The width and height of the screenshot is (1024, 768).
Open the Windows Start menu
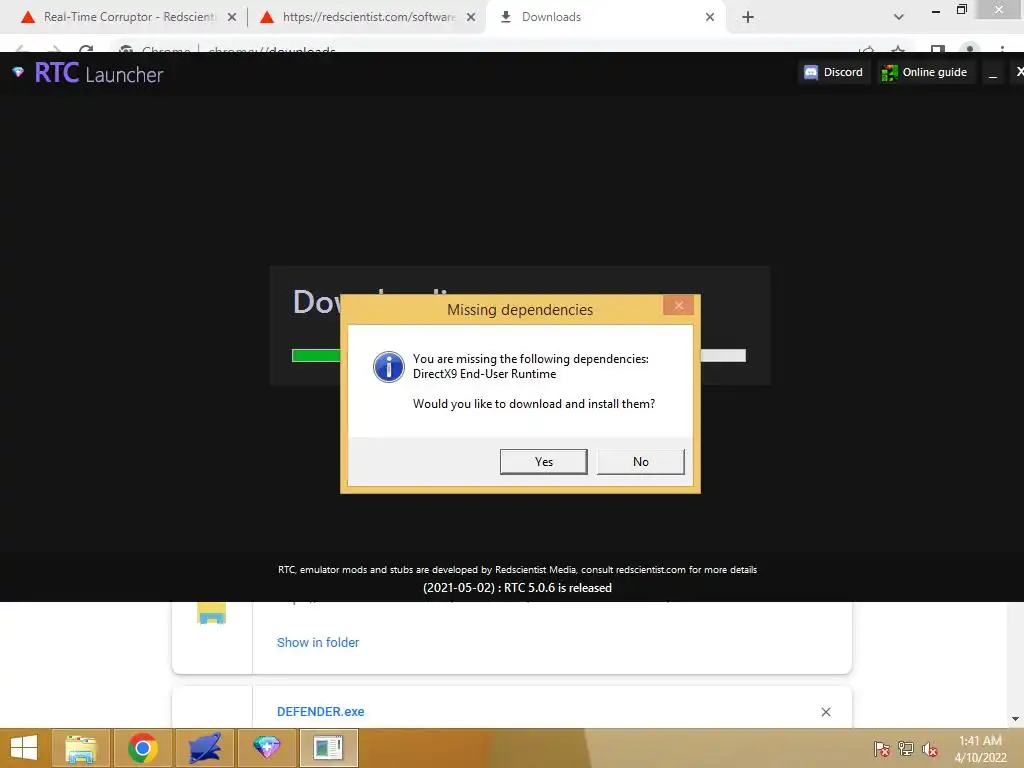(x=24, y=748)
